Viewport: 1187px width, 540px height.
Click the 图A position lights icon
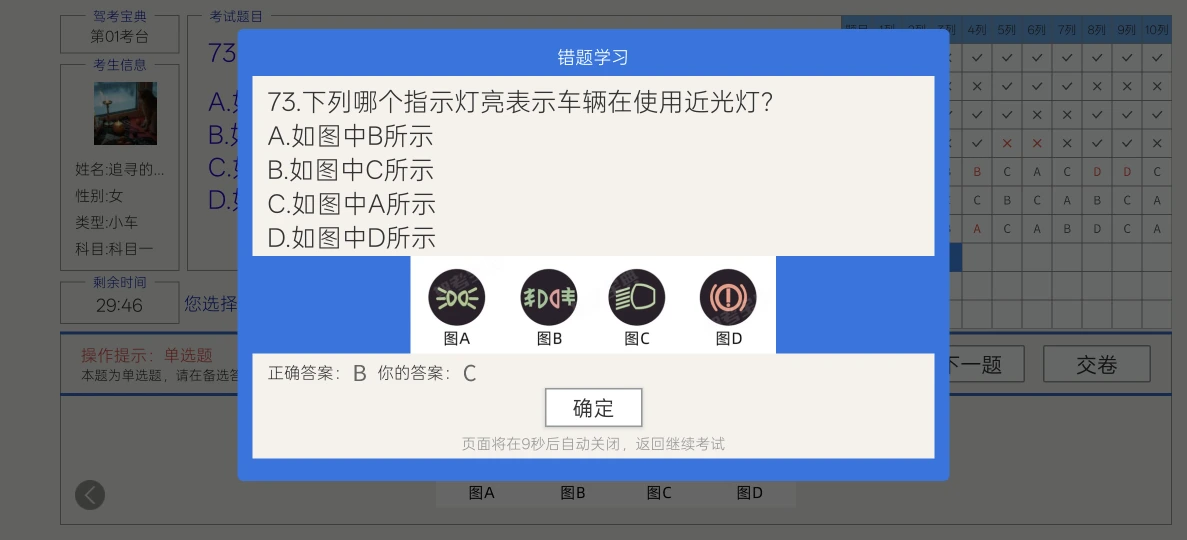[456, 298]
